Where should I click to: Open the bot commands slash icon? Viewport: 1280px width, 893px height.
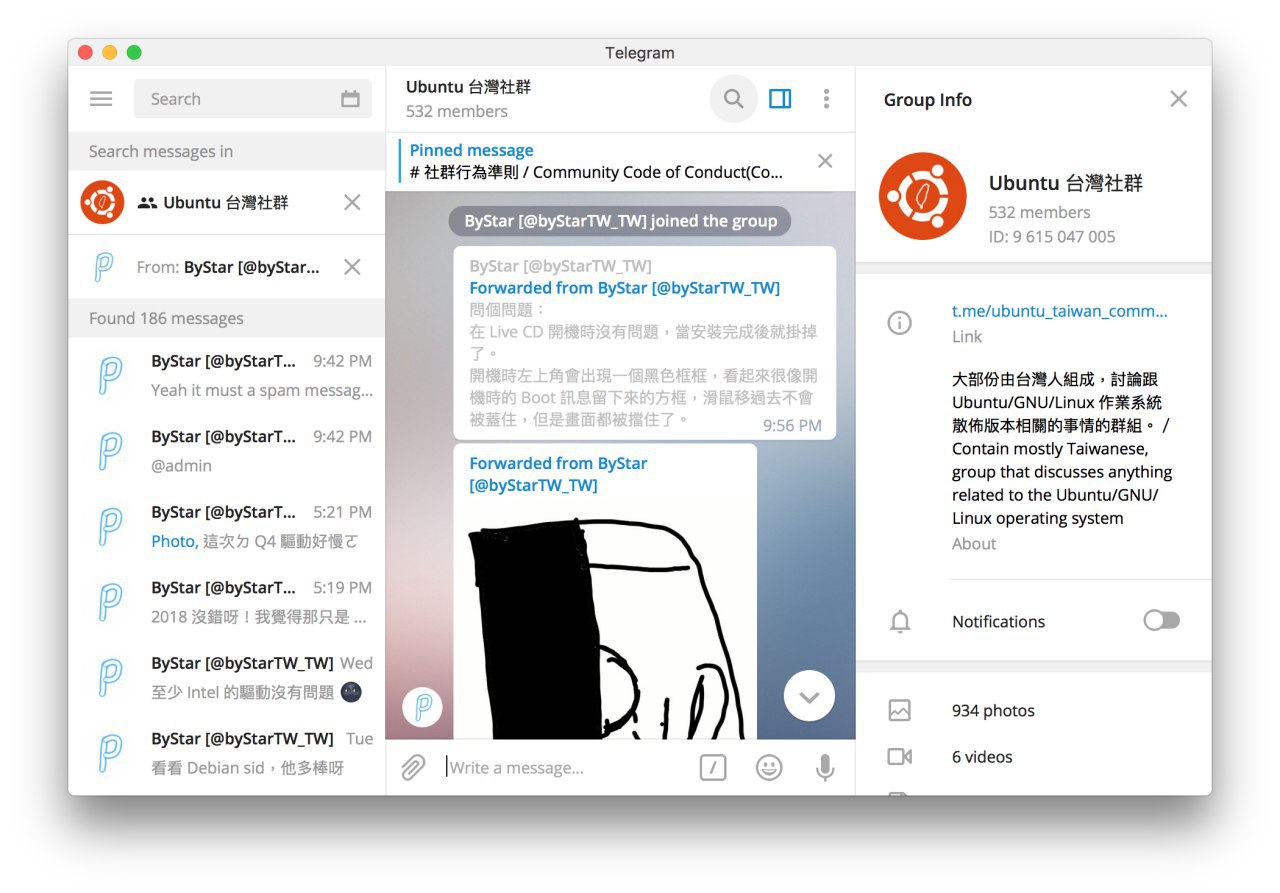pyautogui.click(x=713, y=768)
